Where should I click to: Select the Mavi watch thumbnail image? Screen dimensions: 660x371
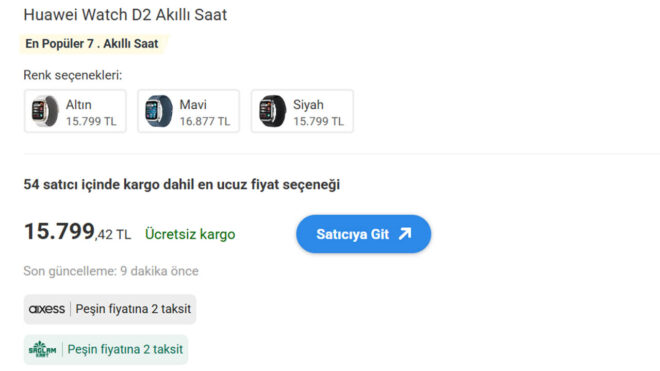[159, 111]
